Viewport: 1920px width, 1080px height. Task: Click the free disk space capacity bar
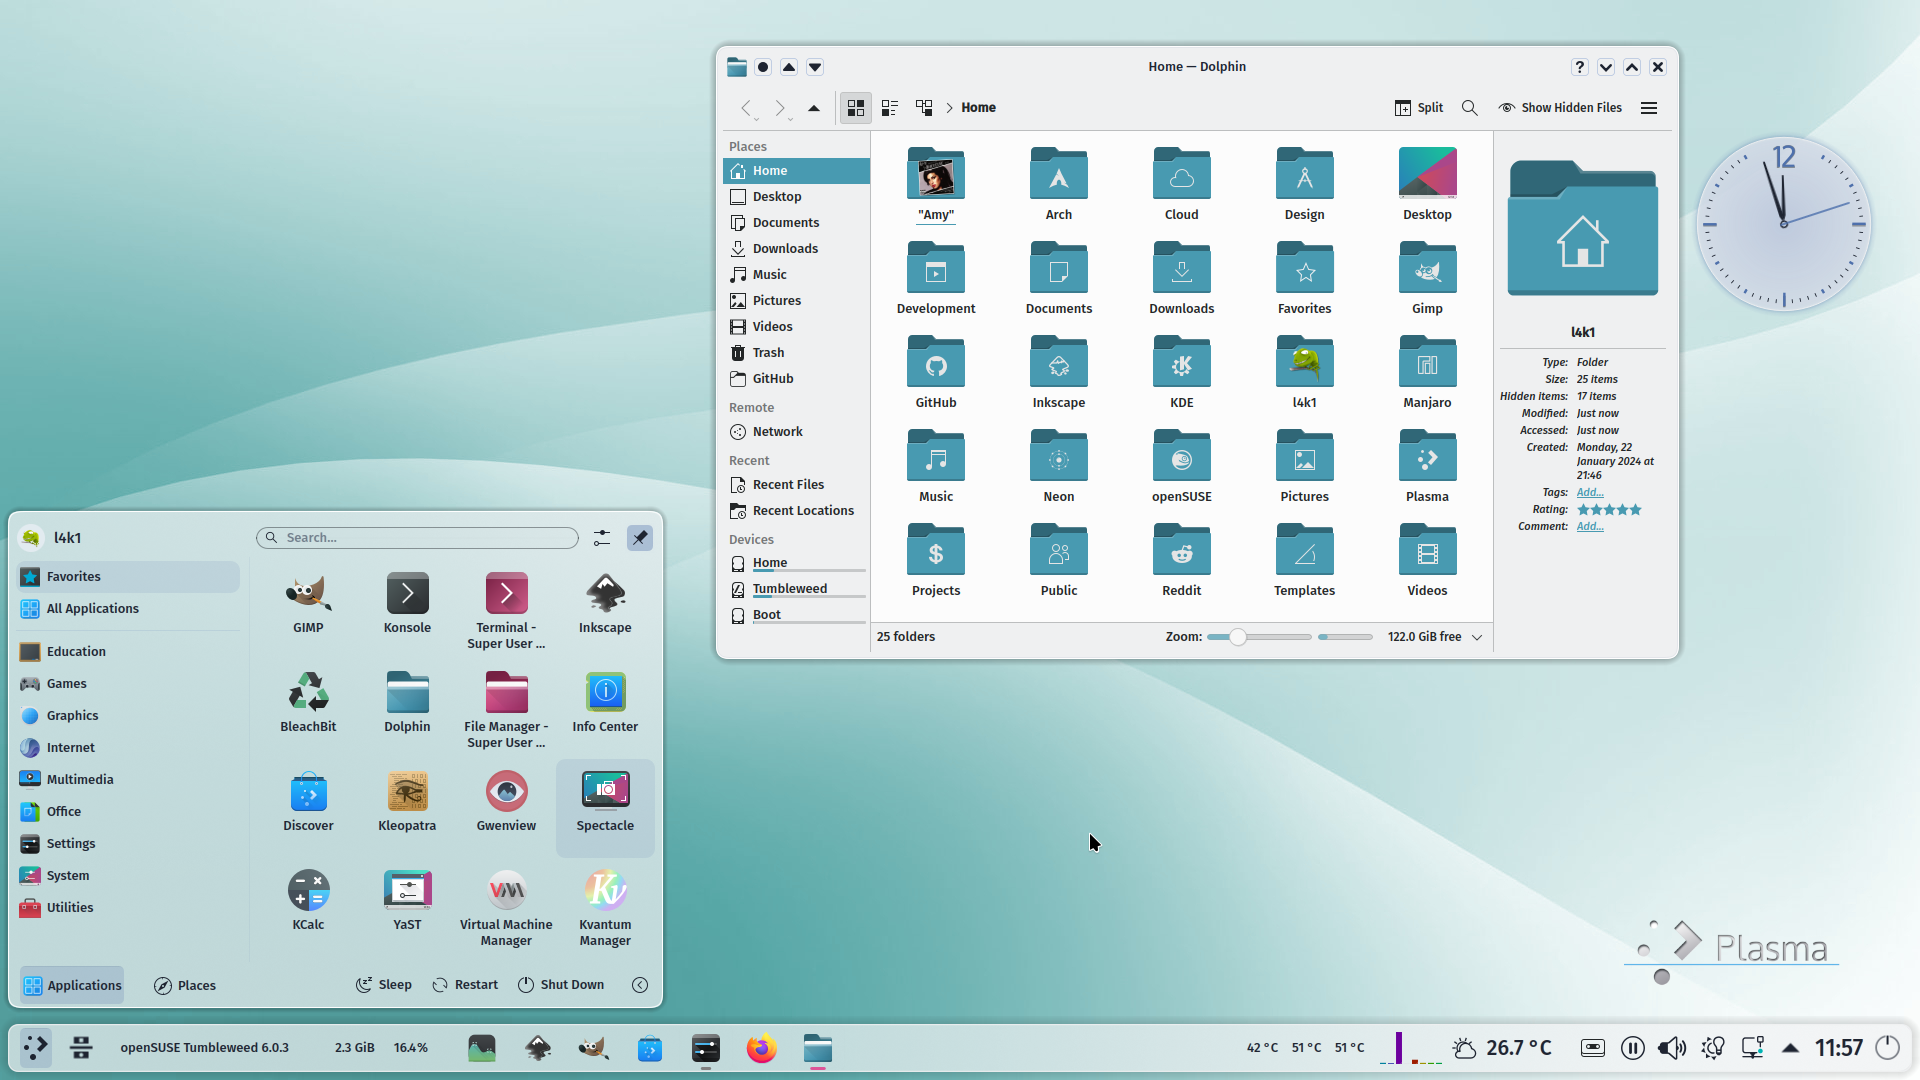pyautogui.click(x=1345, y=637)
